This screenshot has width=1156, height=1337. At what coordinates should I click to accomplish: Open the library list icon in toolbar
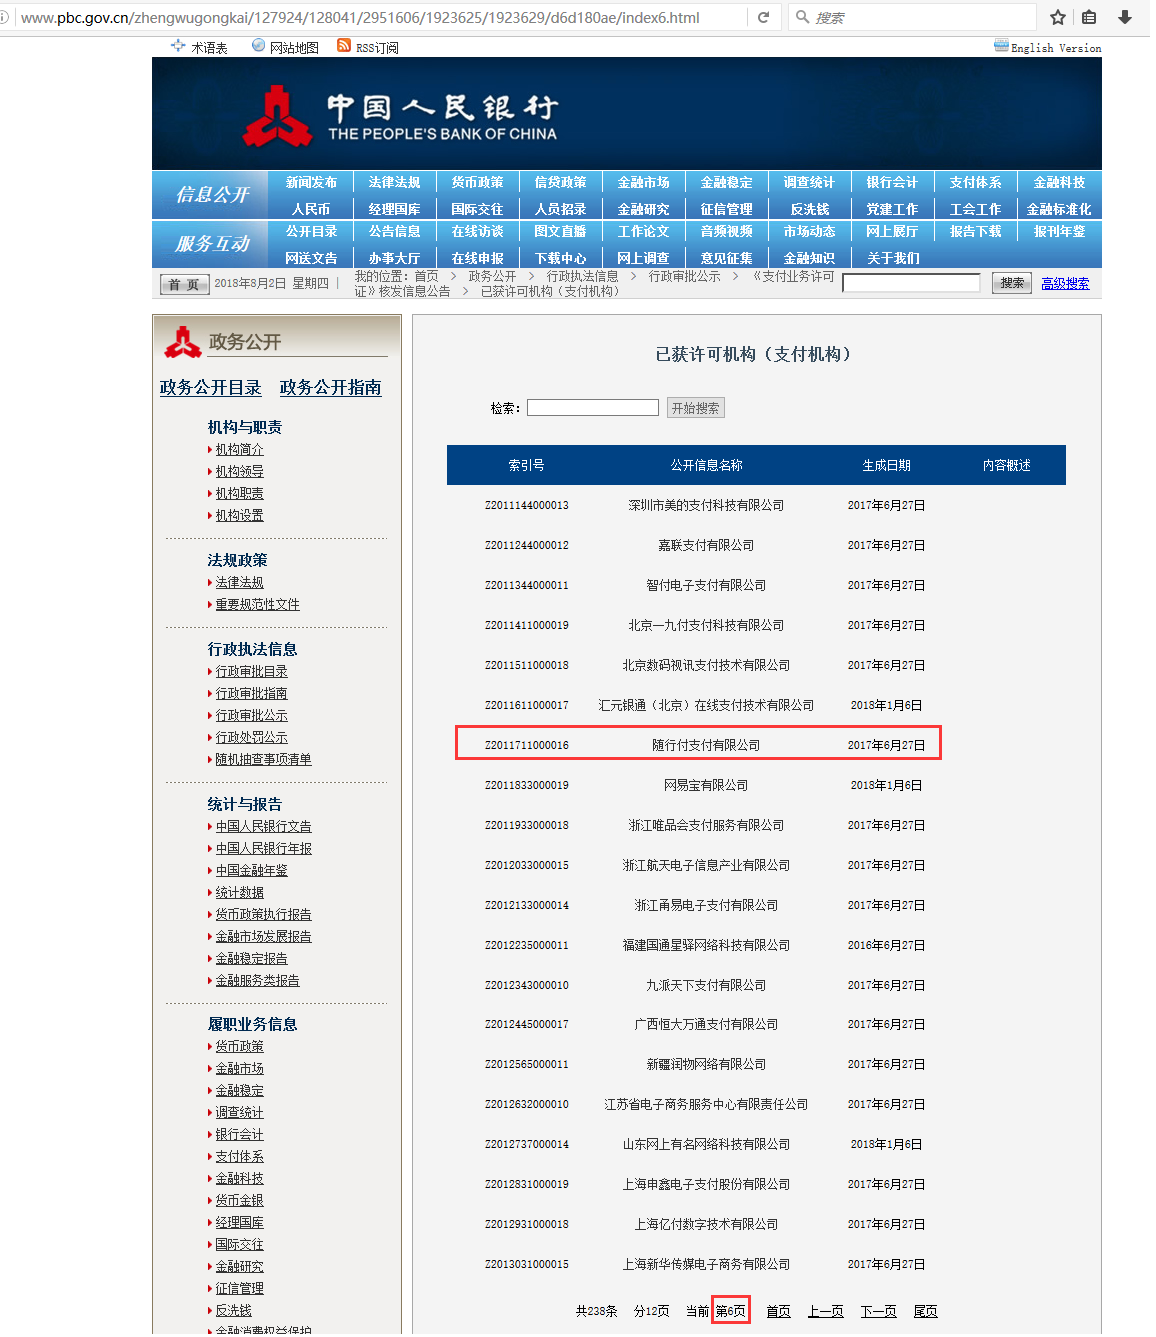point(1089,17)
